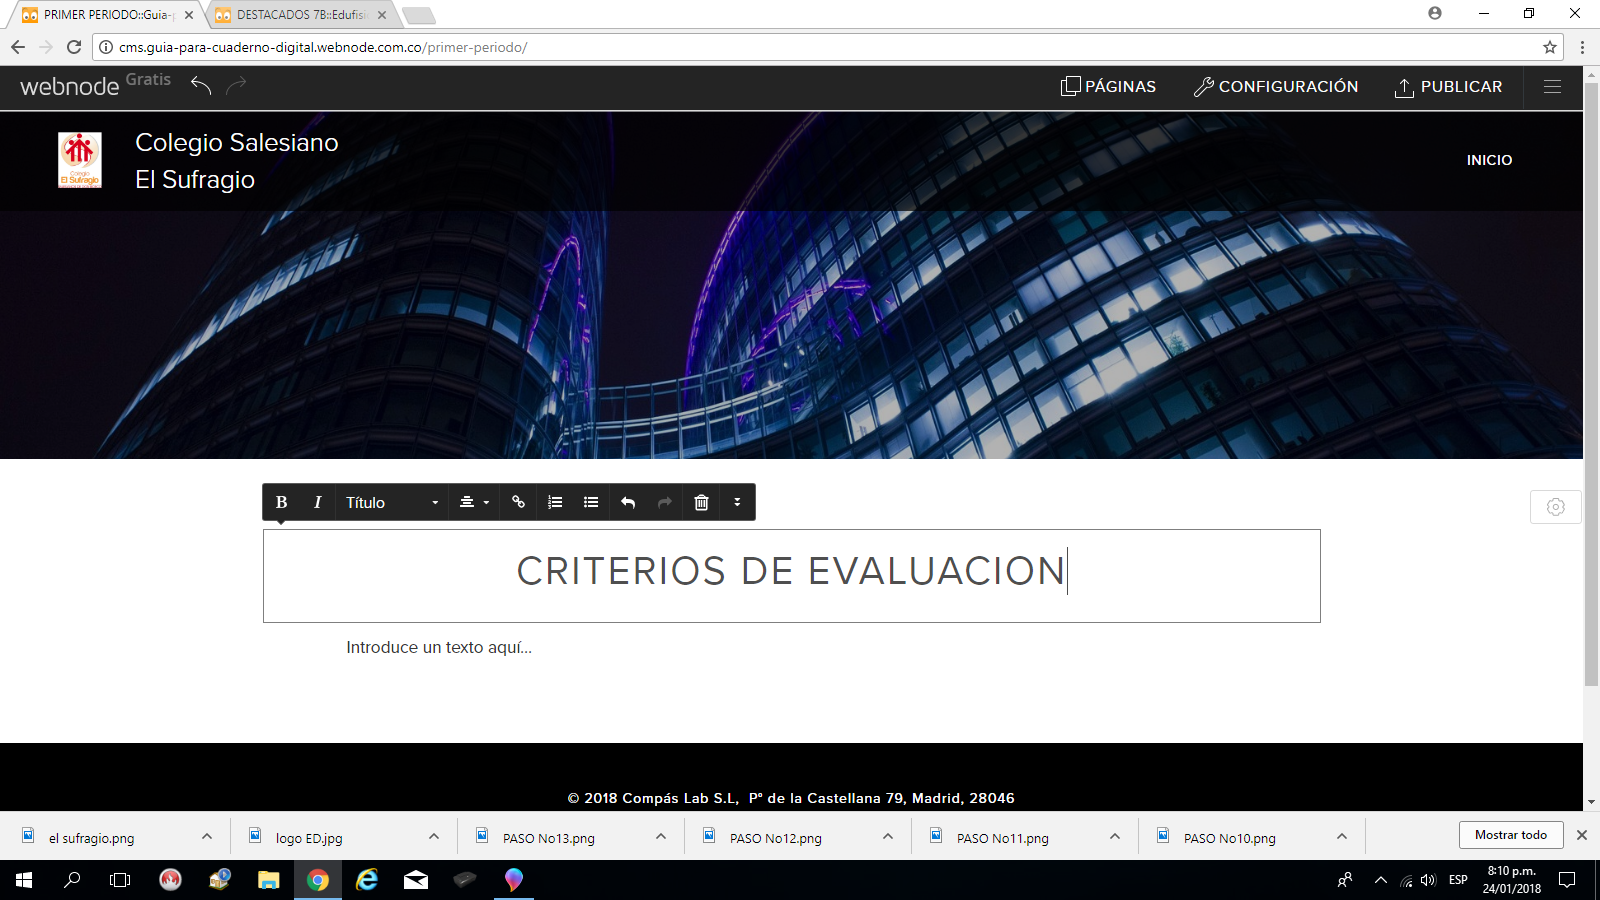Expand options for PASO No10.png download
This screenshot has width=1600, height=900.
coord(1342,836)
